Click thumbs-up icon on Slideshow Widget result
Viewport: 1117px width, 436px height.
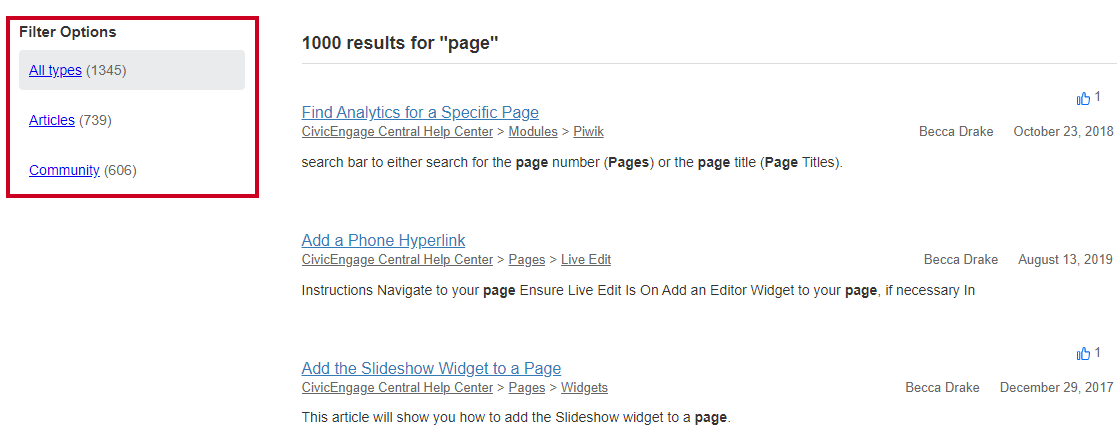click(1084, 353)
